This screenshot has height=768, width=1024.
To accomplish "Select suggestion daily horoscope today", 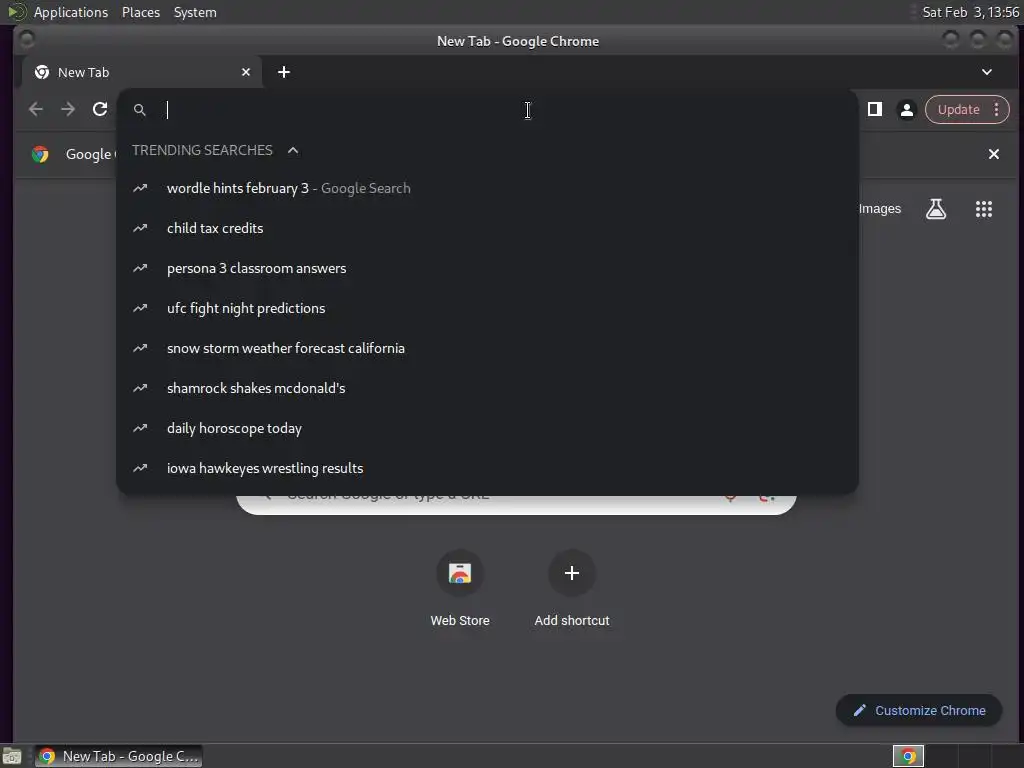I will (487, 428).
